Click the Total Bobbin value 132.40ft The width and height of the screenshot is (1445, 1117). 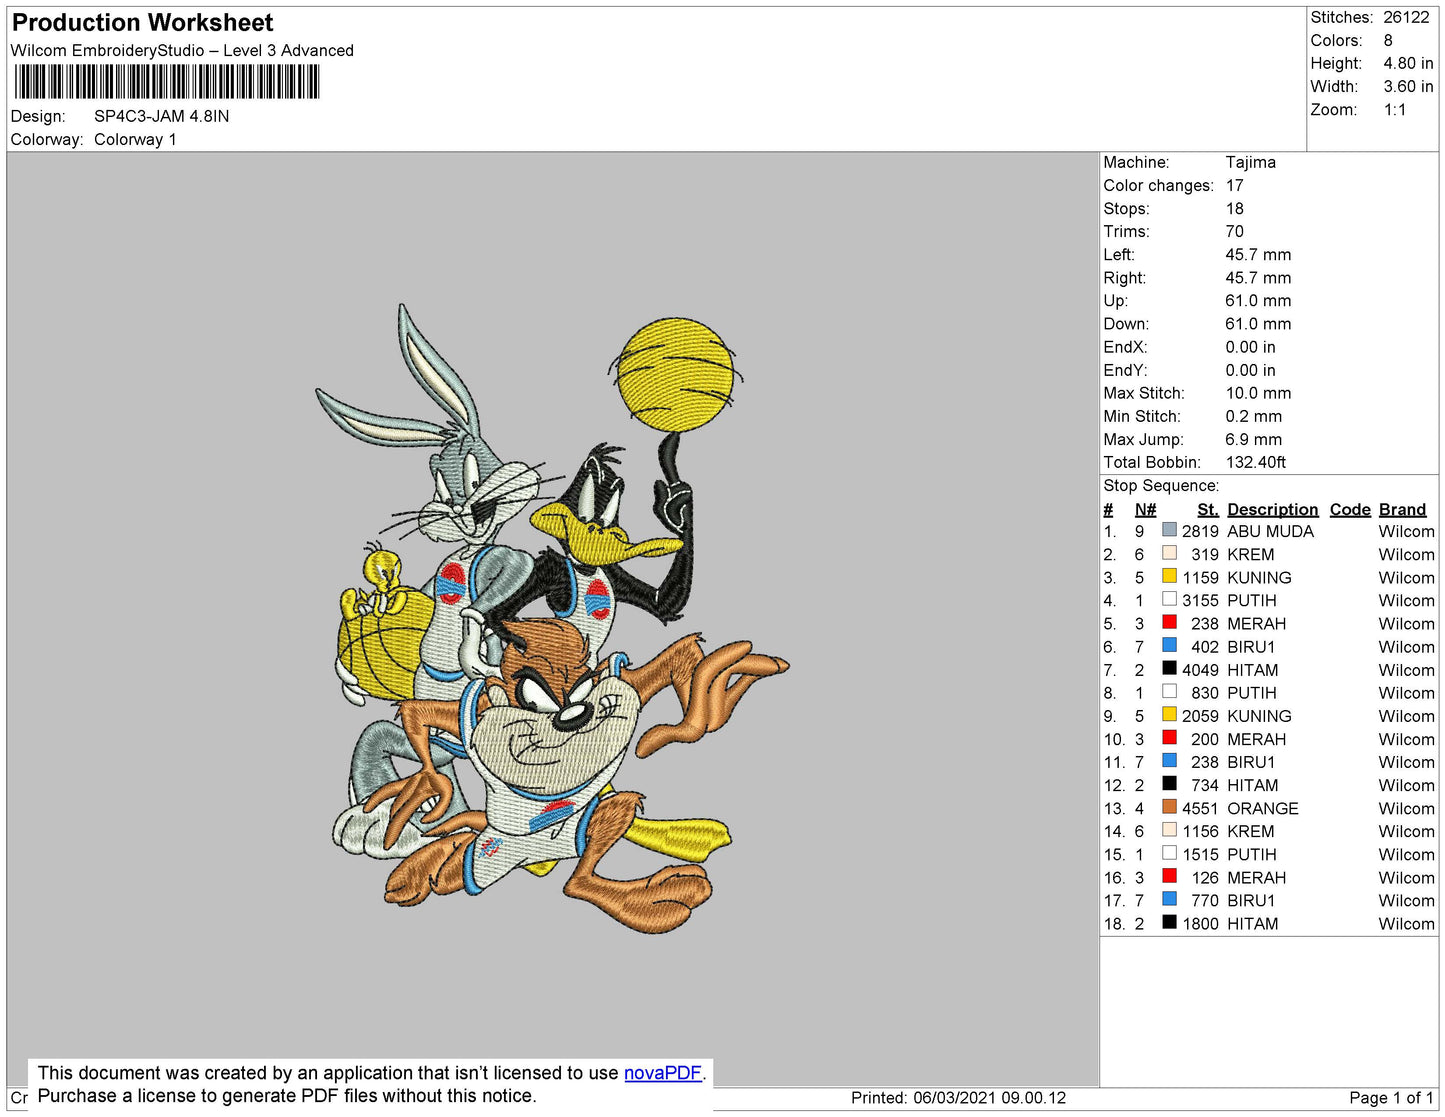1255,462
